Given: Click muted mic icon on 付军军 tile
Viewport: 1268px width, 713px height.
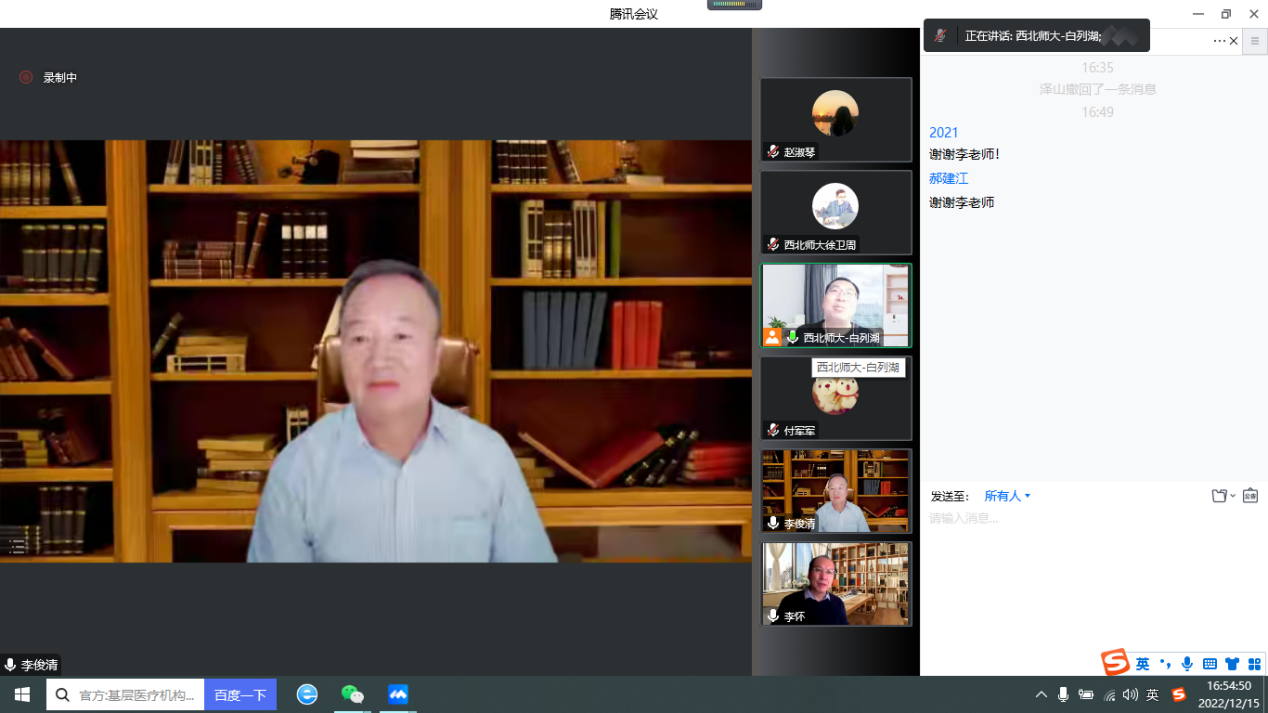Looking at the screenshot, I should [x=773, y=431].
